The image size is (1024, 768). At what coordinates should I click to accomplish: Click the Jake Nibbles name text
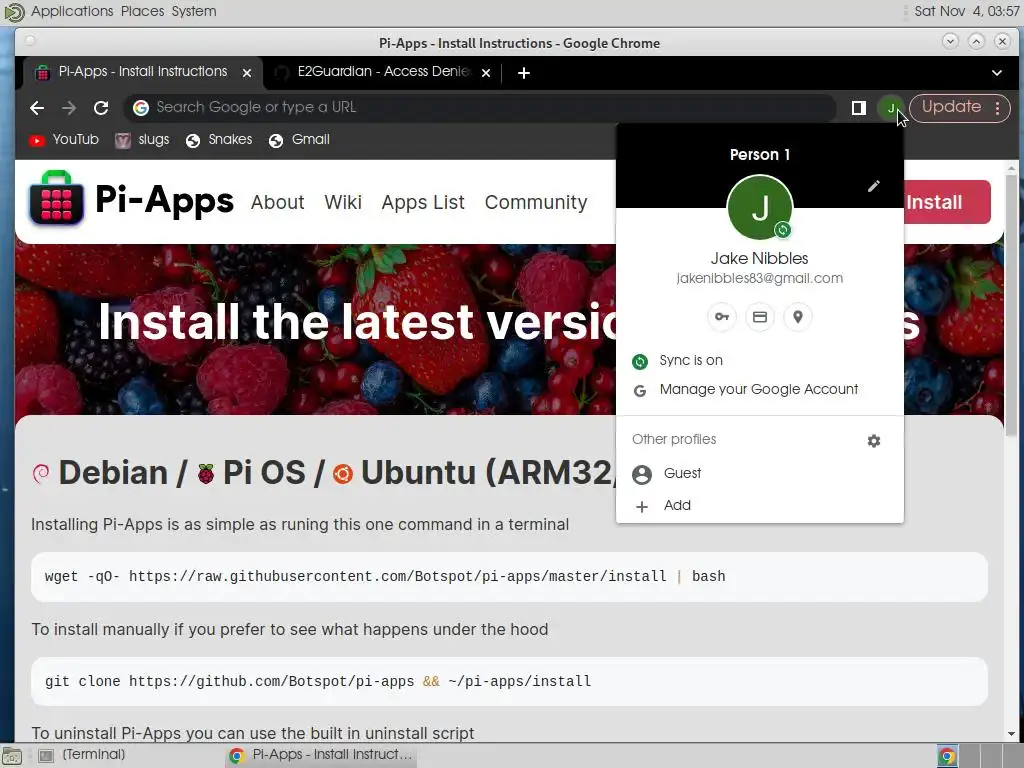coord(760,259)
